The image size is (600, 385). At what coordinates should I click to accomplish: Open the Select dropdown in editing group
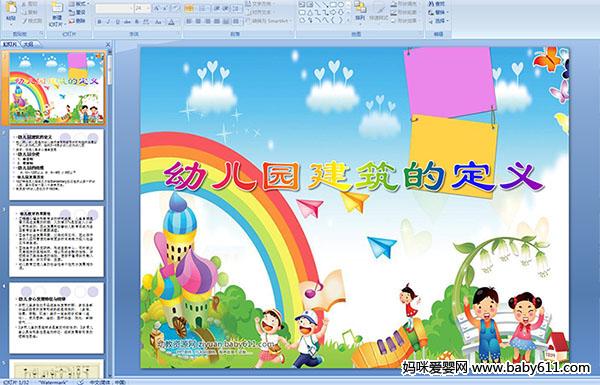pos(439,21)
